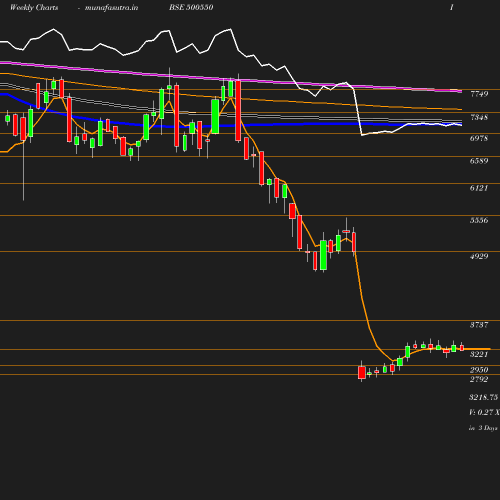The image size is (500, 500).
Task: Click the volume text 'V: 0.27 X'
Action: click(x=484, y=412)
